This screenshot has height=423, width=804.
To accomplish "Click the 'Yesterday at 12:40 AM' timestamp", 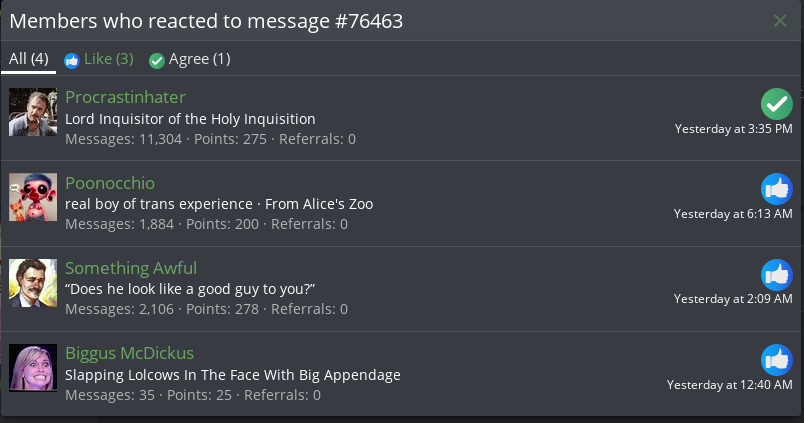I will [x=730, y=385].
